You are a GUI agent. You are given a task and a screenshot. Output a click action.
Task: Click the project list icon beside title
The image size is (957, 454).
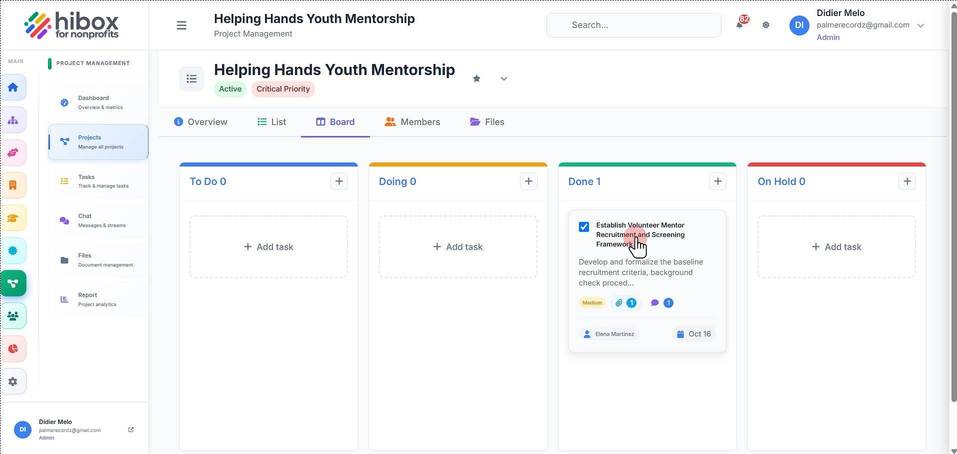tap(192, 79)
